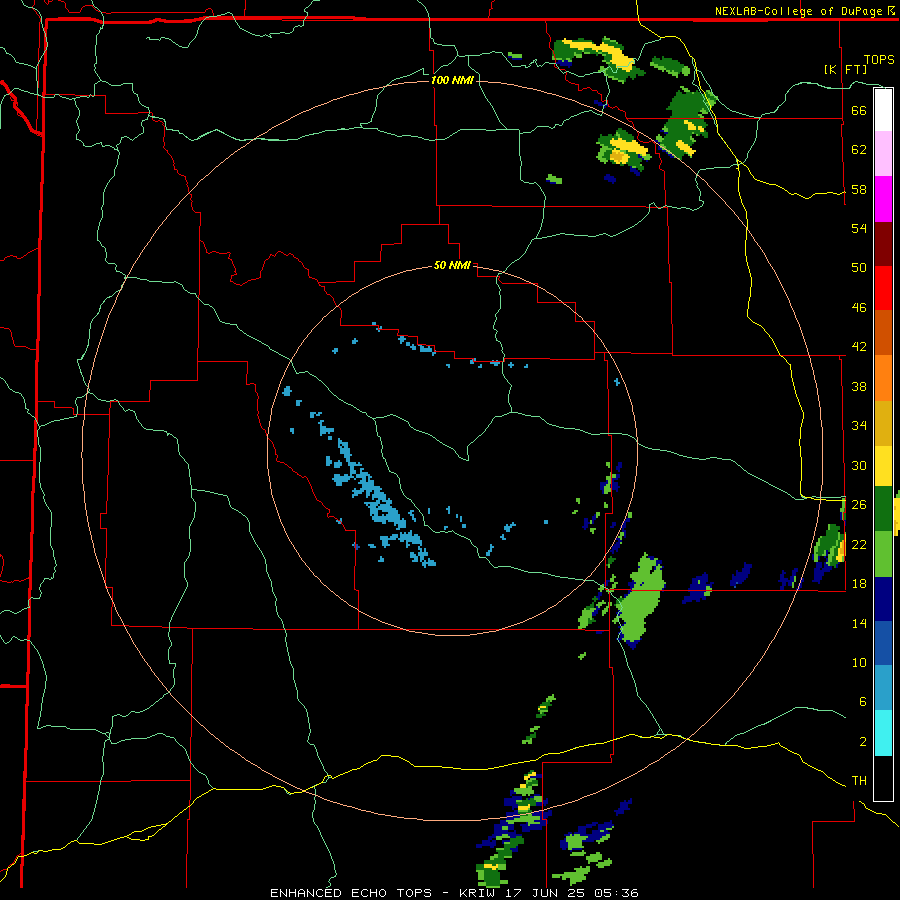Image resolution: width=900 pixels, height=900 pixels.
Task: Click the legend value 10
Action: (859, 663)
